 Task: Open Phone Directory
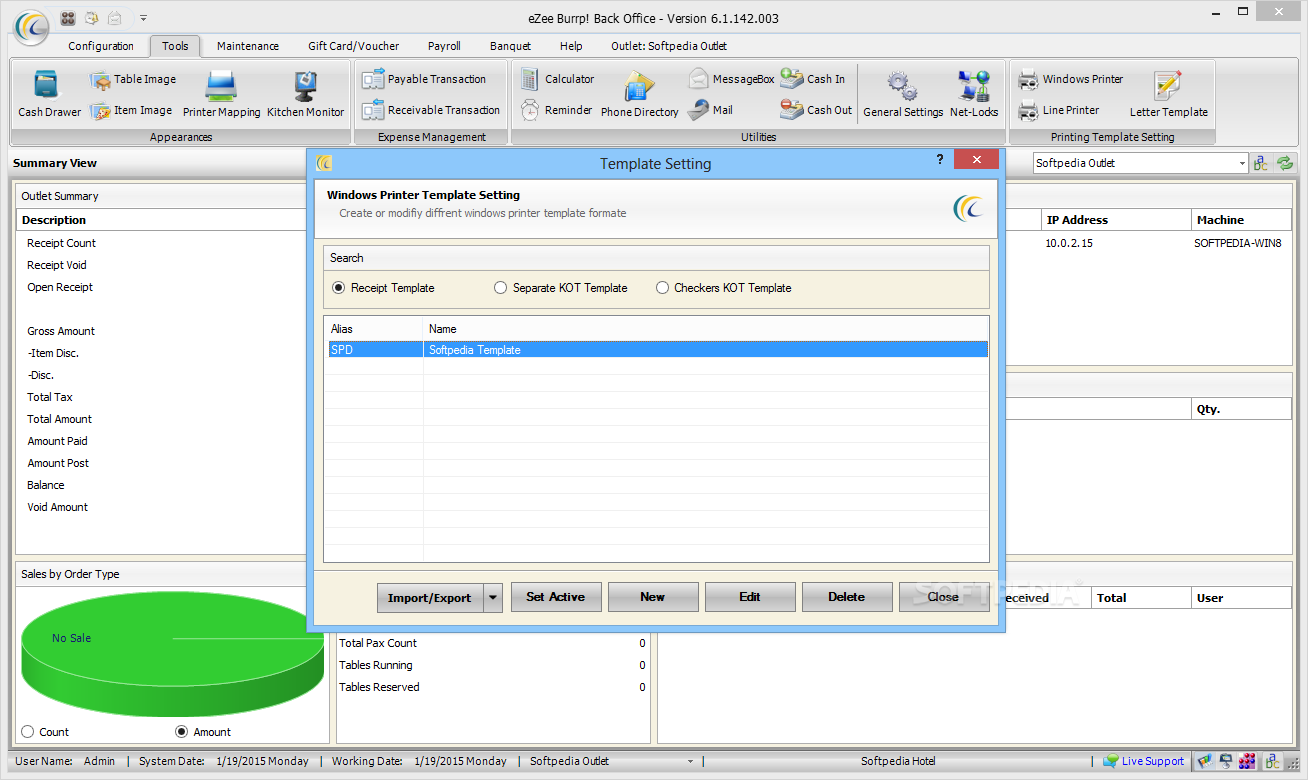639,95
